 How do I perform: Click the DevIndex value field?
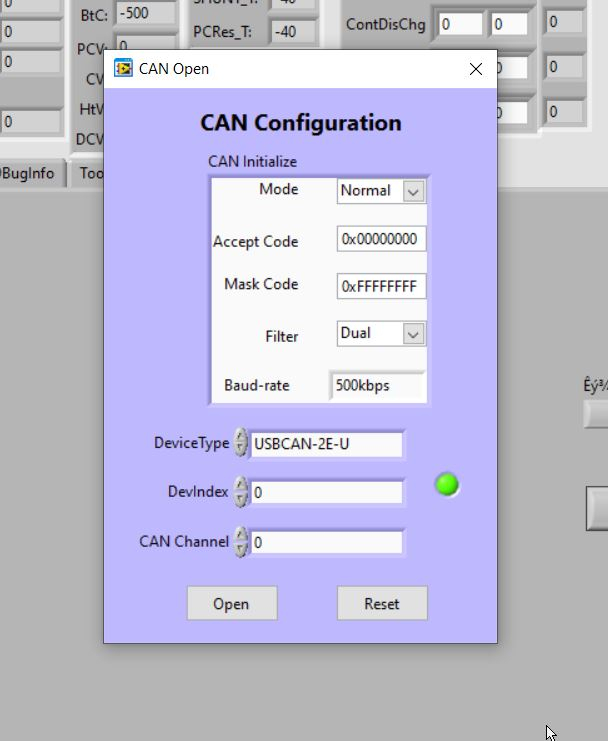pyautogui.click(x=326, y=492)
